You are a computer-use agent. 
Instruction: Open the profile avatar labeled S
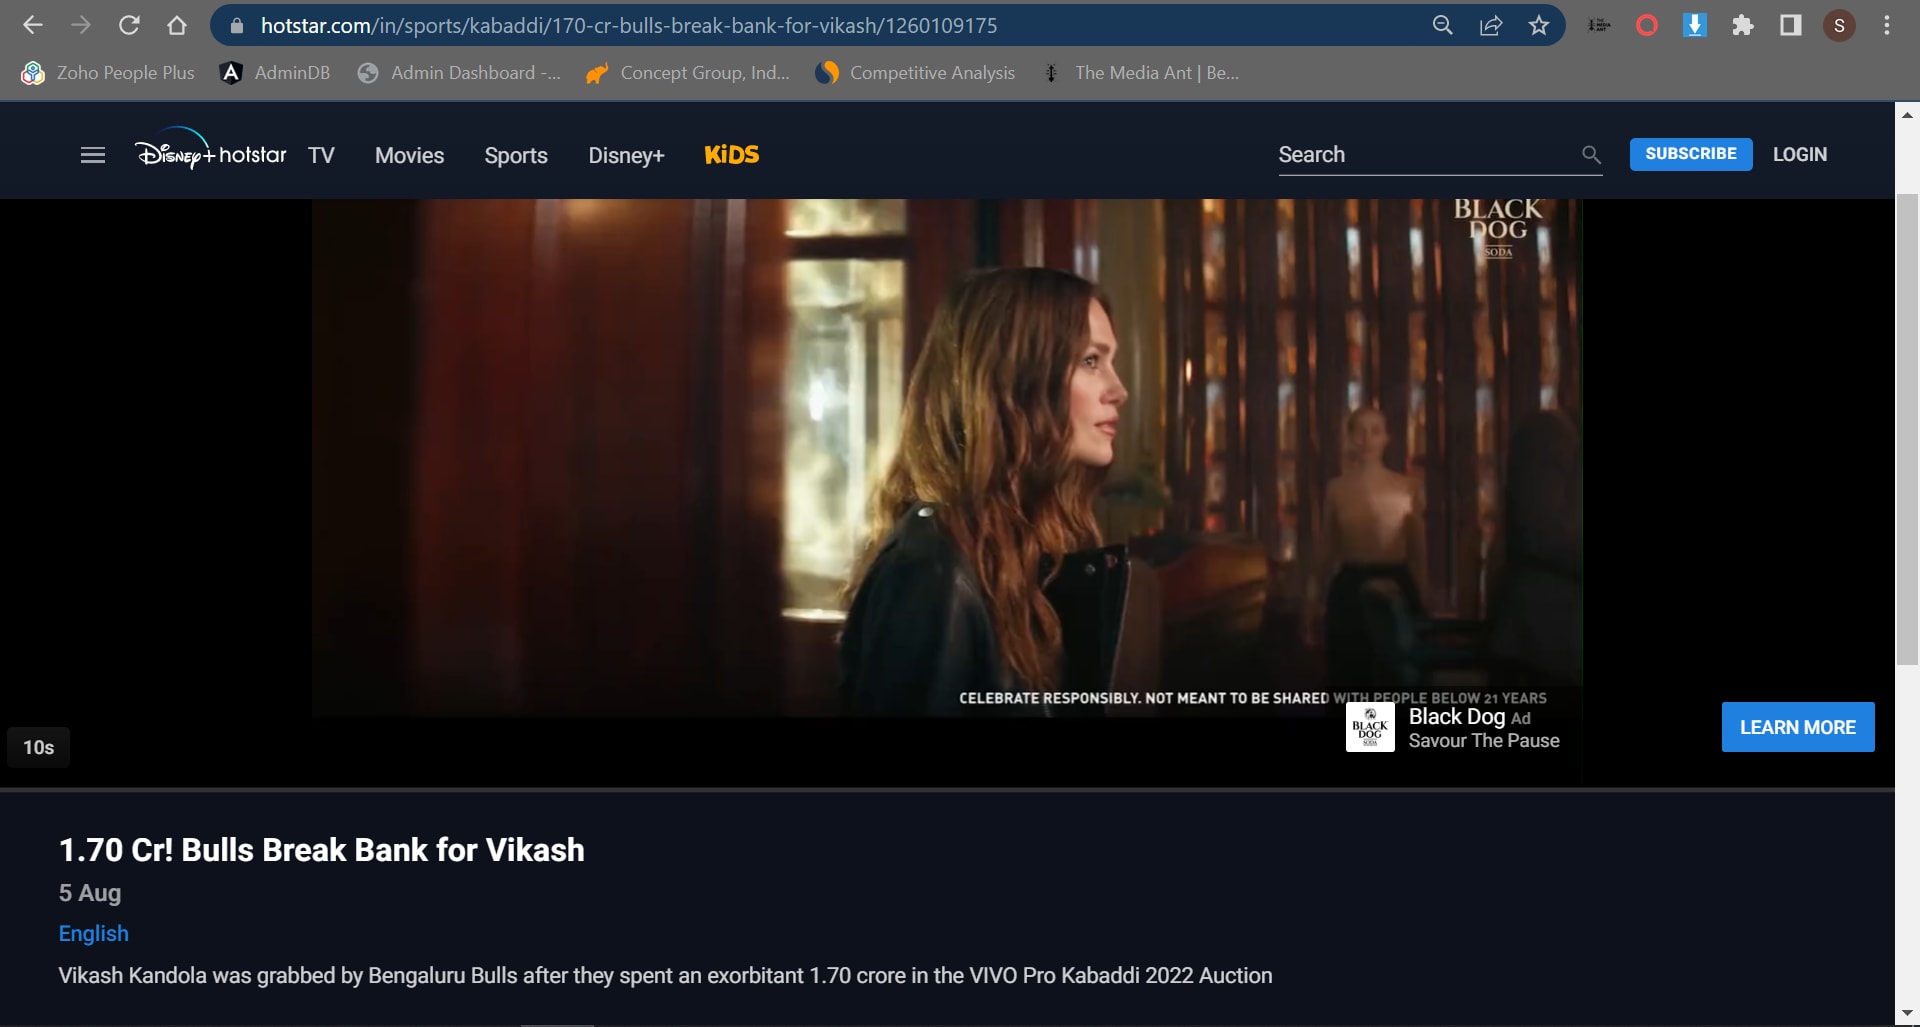point(1839,25)
